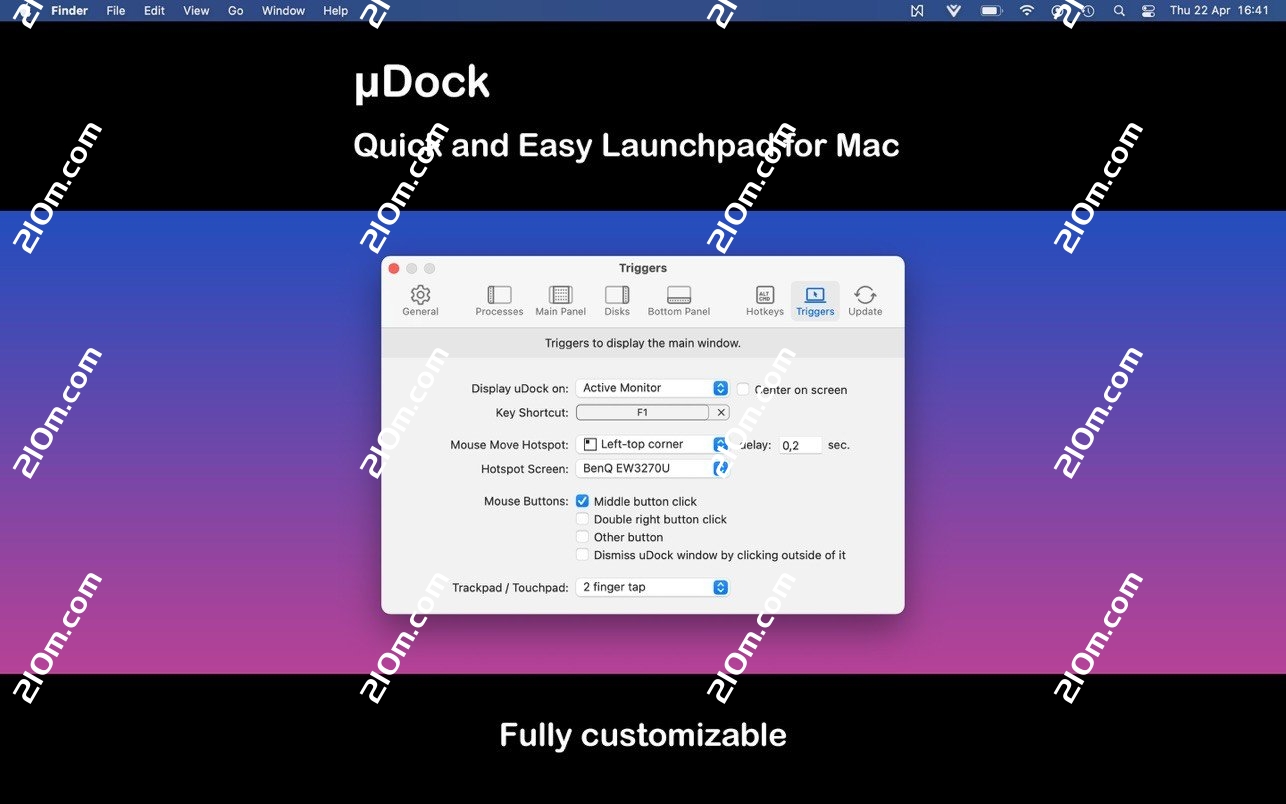Viewport: 1286px width, 804px height.
Task: Switch to the Bottom Panel tab
Action: click(x=679, y=300)
